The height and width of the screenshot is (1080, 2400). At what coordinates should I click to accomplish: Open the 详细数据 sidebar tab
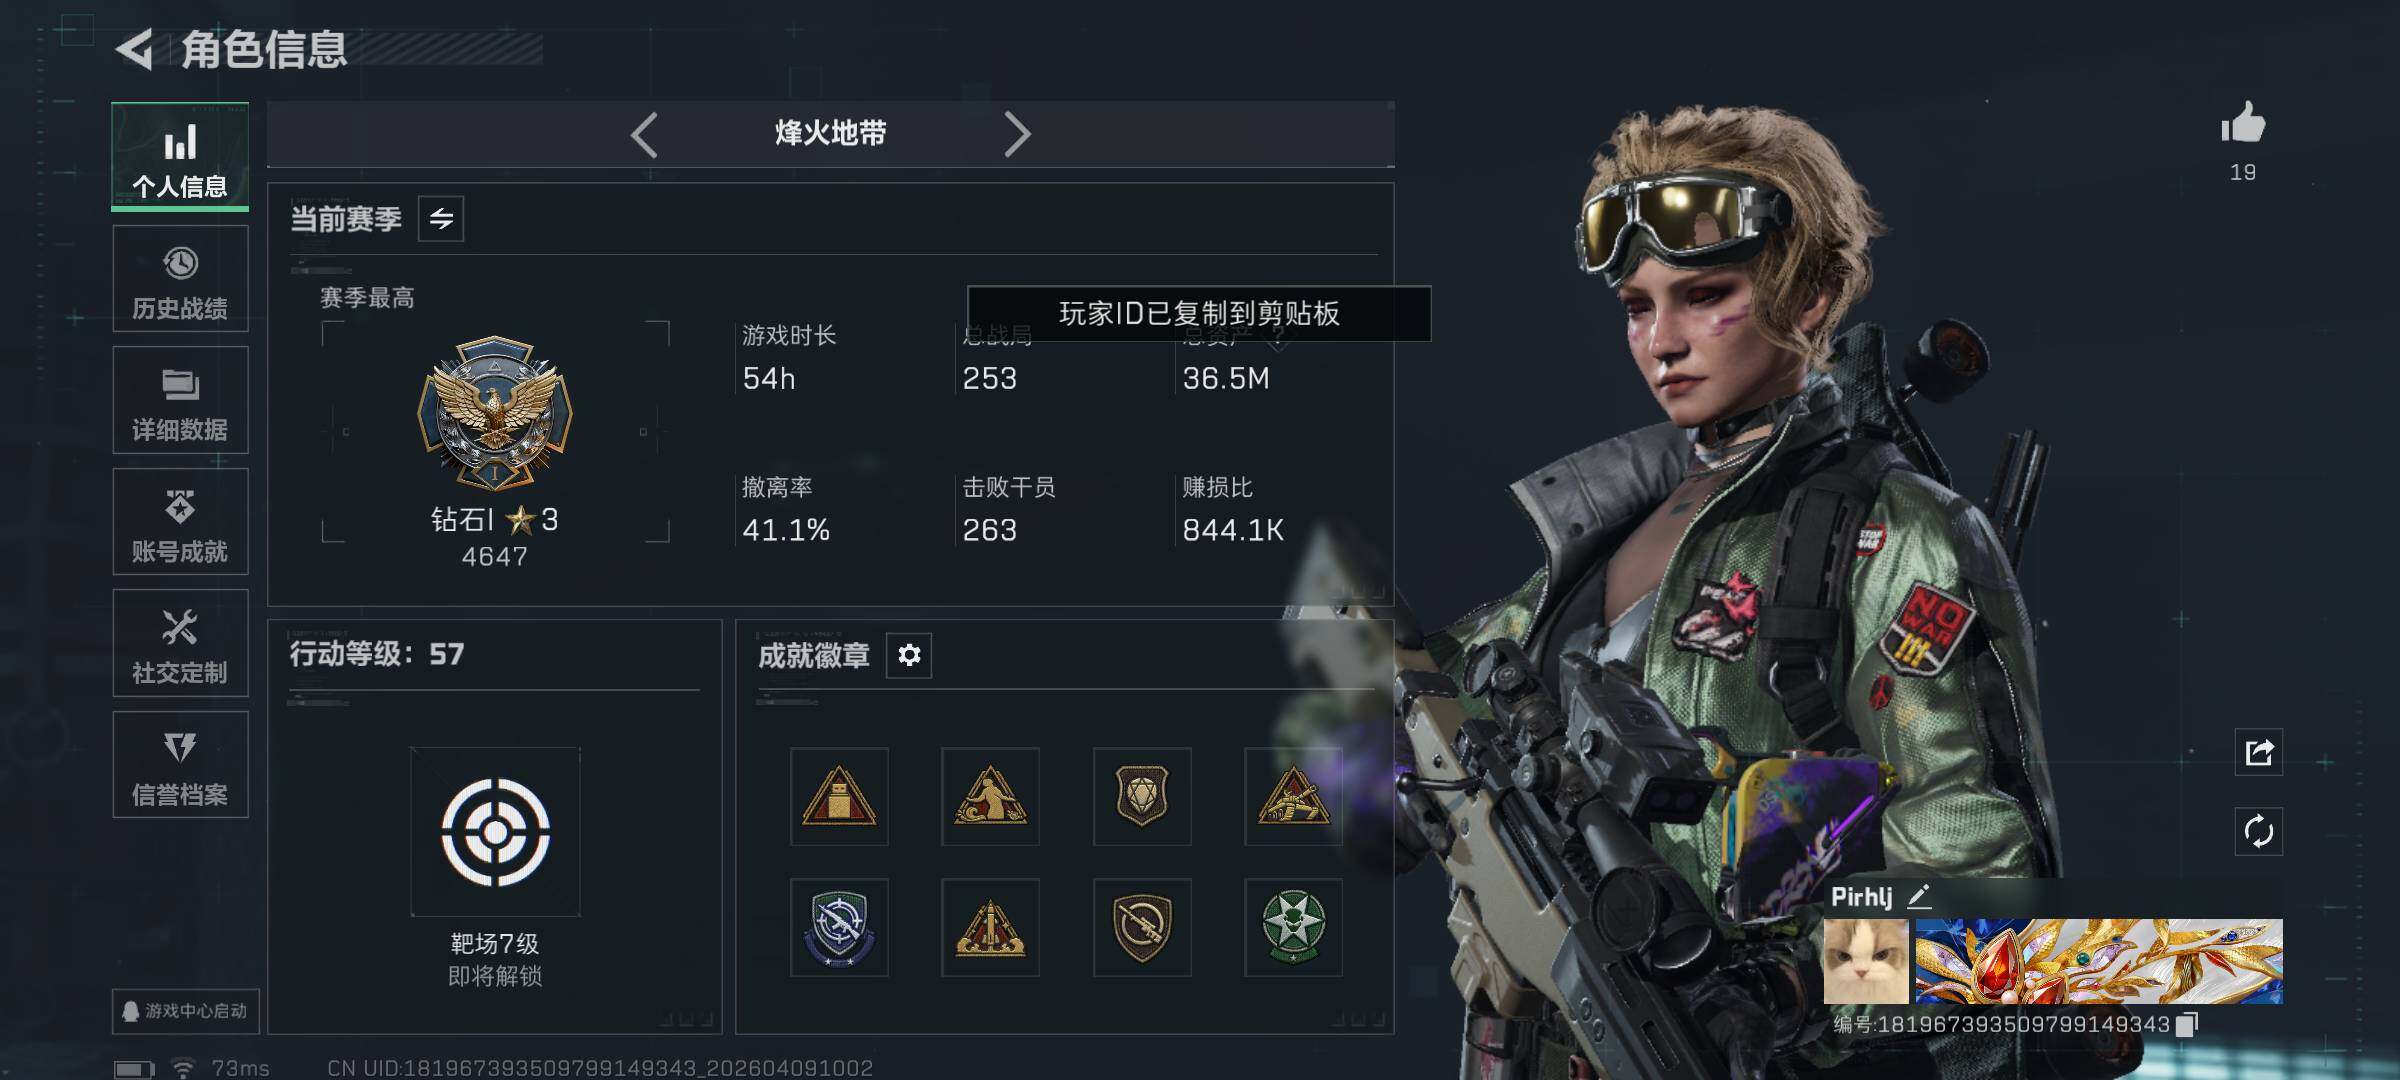[180, 400]
